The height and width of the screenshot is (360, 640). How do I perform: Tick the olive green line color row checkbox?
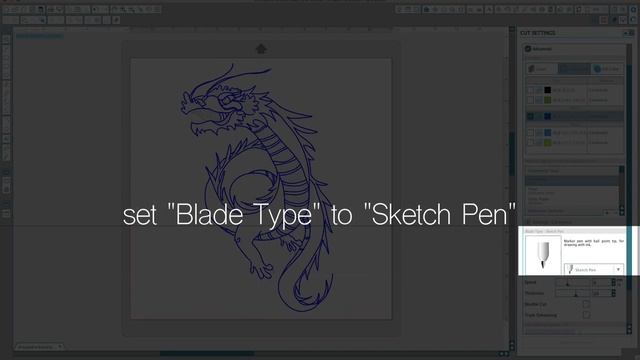[x=530, y=100]
